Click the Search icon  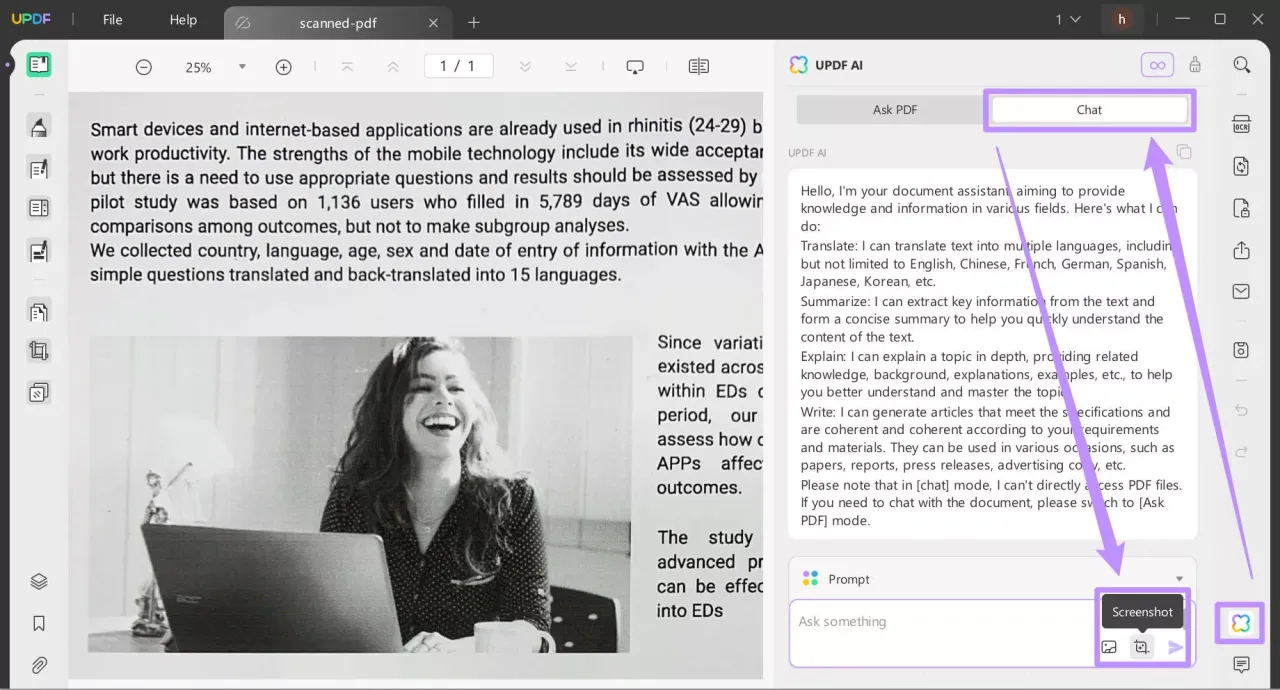point(1241,64)
